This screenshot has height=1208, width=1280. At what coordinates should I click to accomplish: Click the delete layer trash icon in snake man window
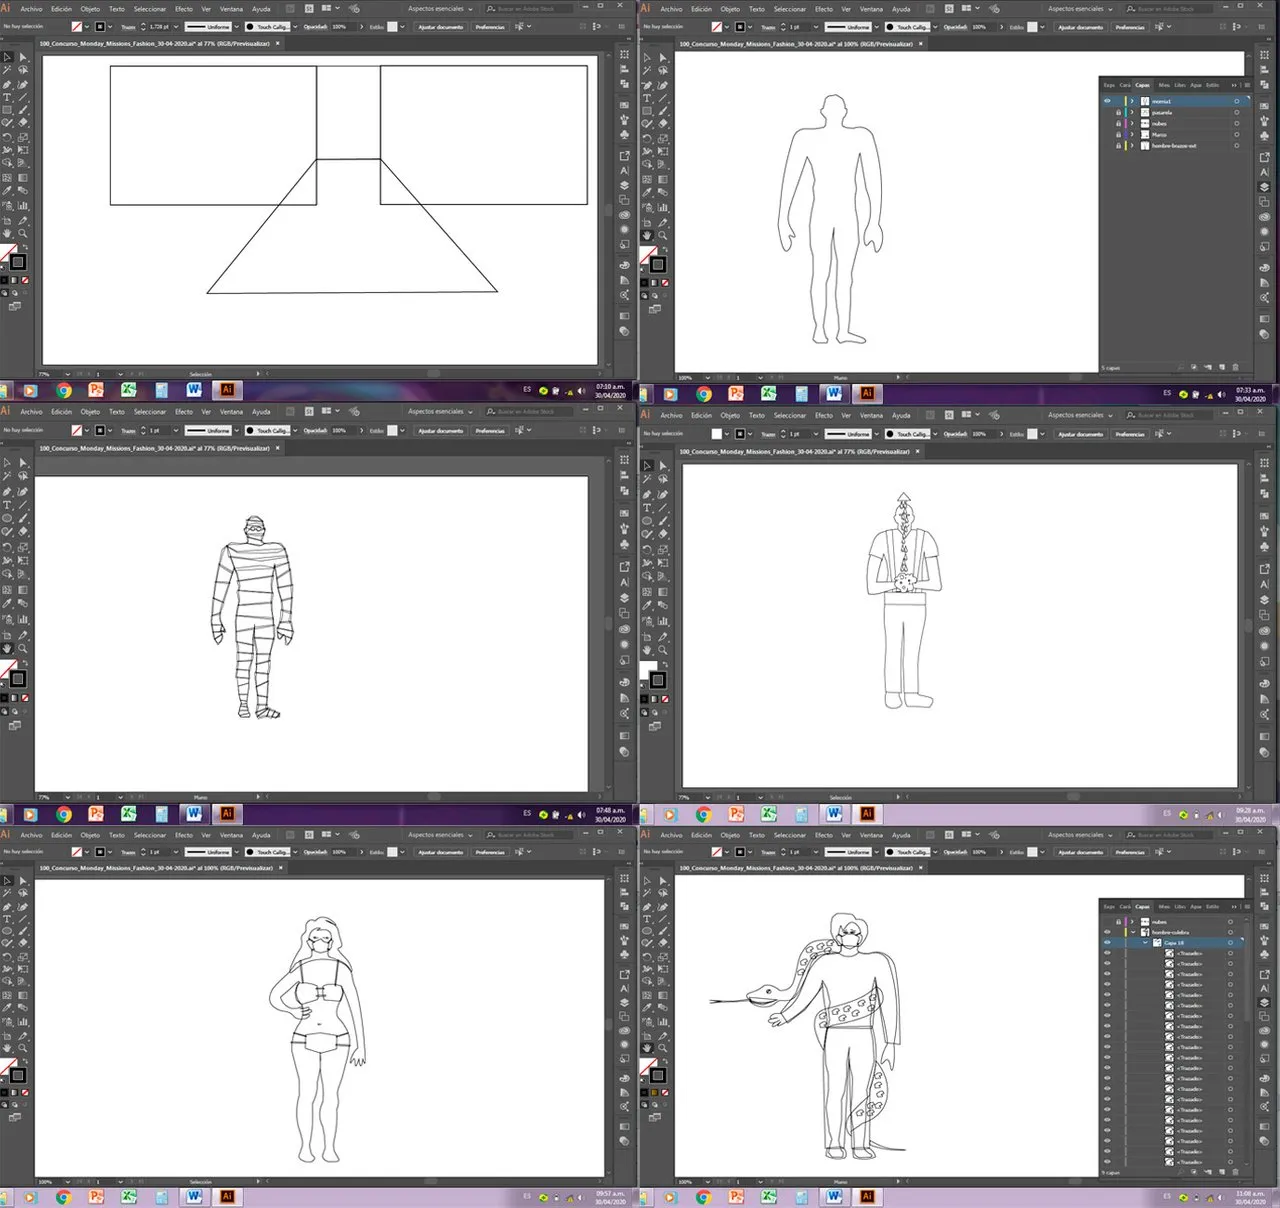coord(1235,1172)
